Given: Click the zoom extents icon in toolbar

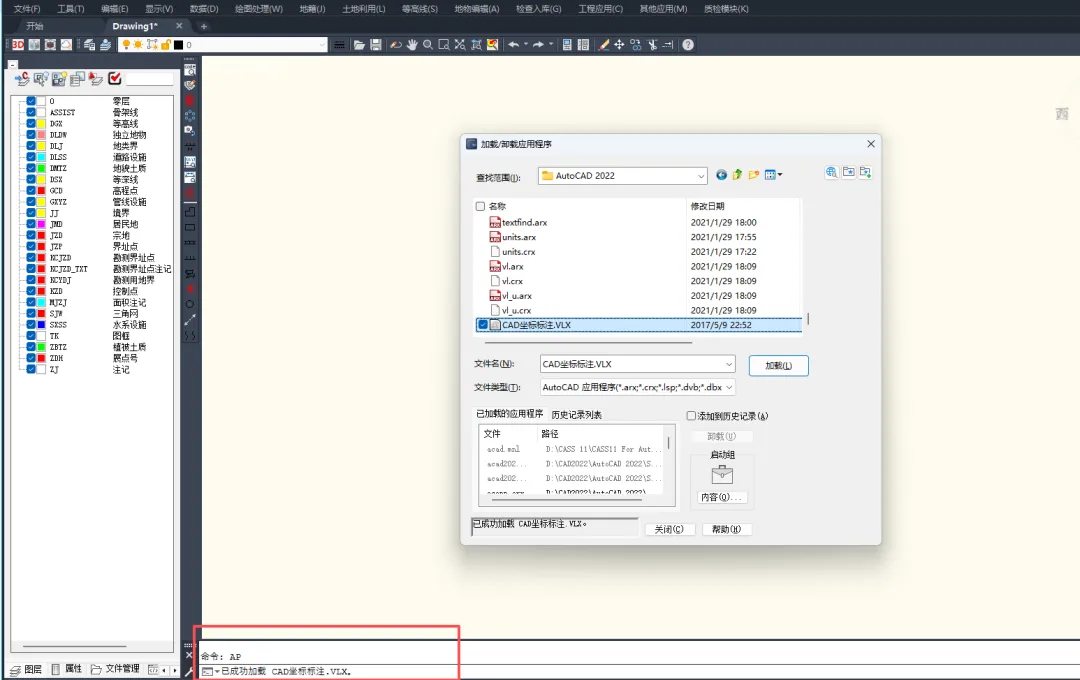Looking at the screenshot, I should pos(459,45).
